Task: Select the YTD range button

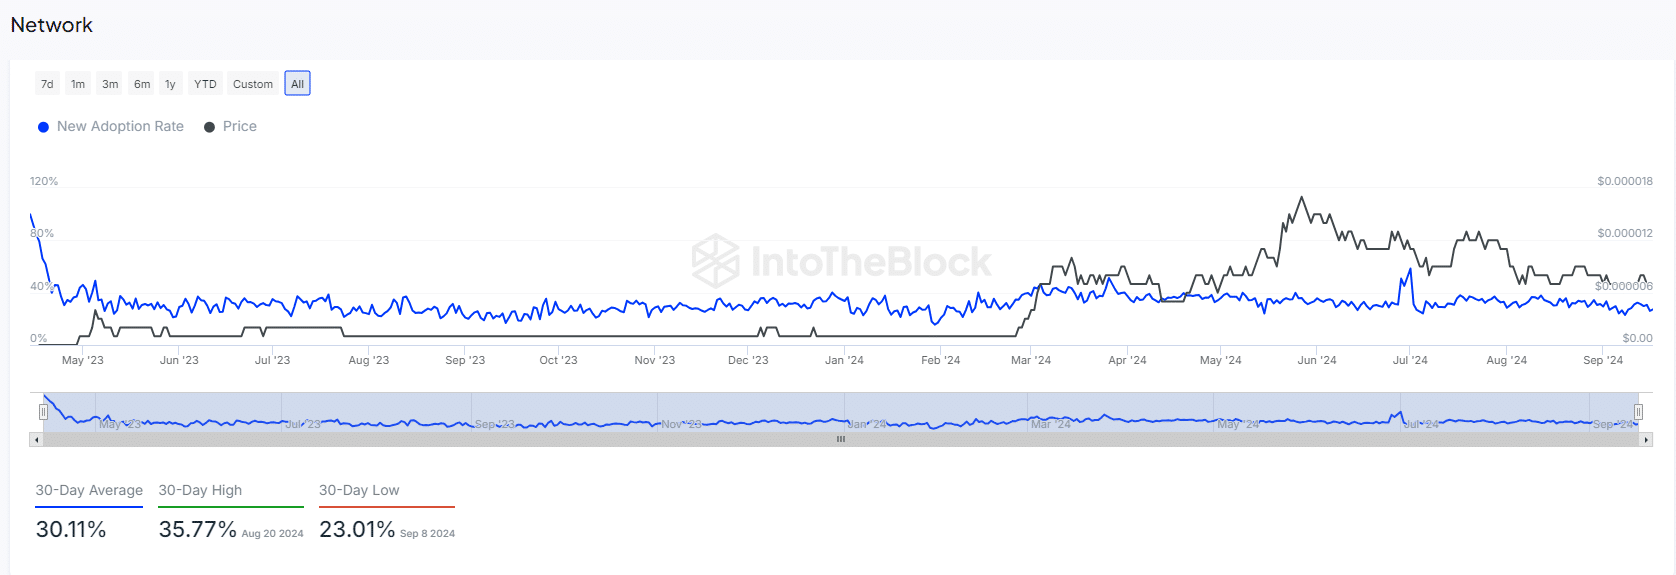Action: pos(205,84)
